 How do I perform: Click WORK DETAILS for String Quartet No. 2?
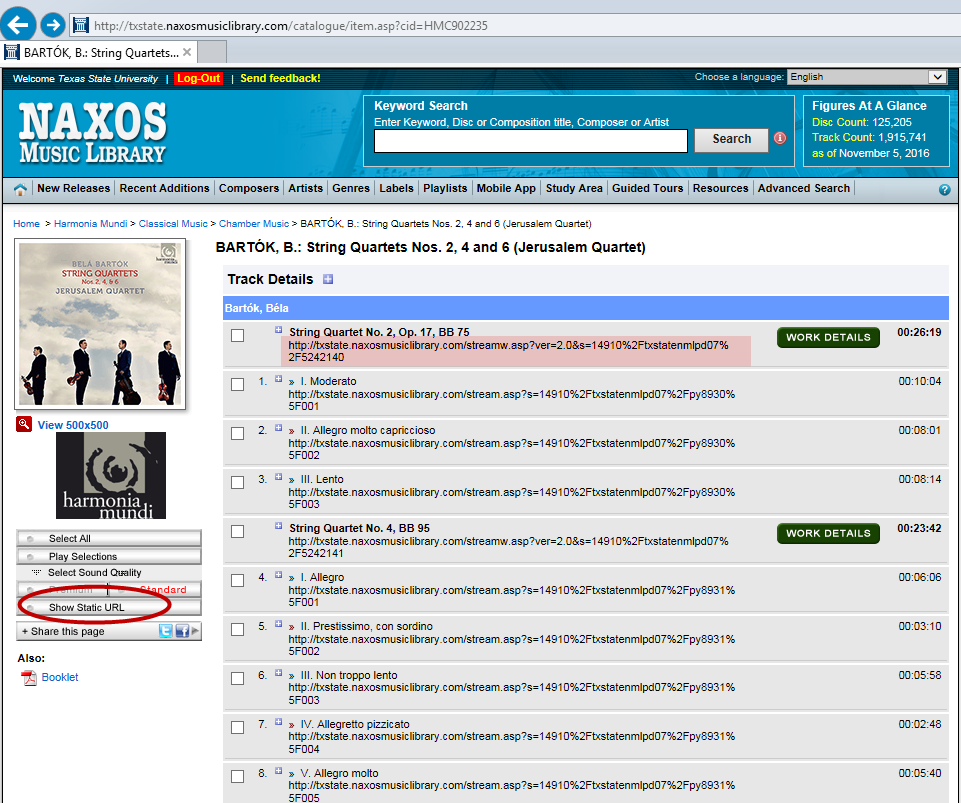coord(828,337)
